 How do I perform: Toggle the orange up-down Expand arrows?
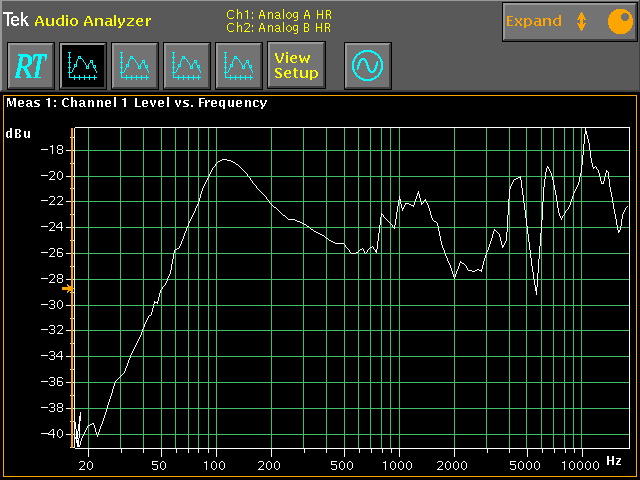tap(581, 21)
